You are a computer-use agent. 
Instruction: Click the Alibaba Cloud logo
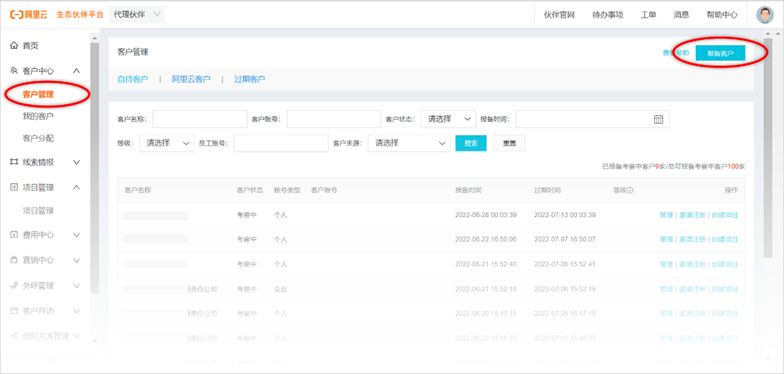(x=29, y=14)
